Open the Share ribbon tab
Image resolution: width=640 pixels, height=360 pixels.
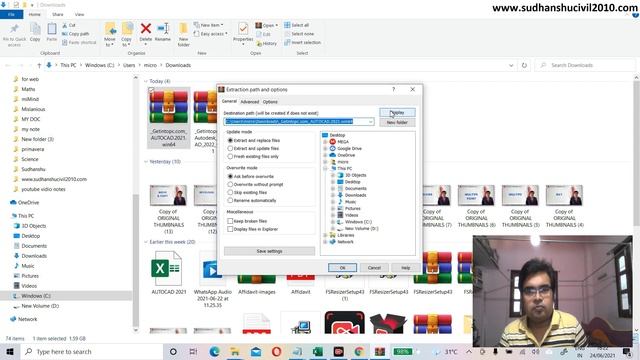[x=58, y=14]
